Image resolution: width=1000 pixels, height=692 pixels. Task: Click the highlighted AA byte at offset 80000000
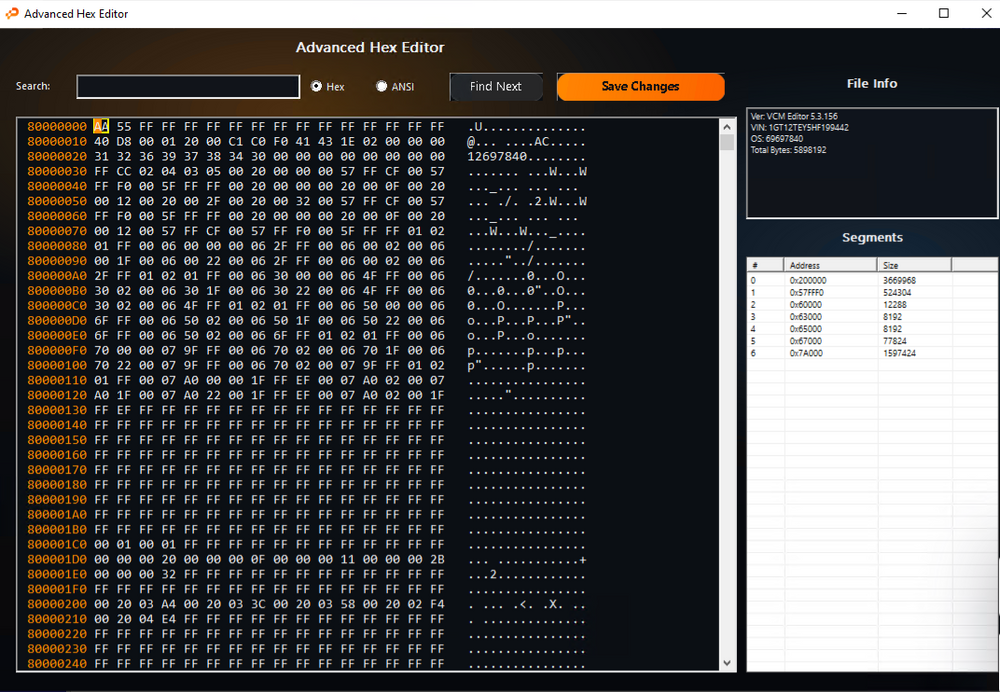[101, 127]
